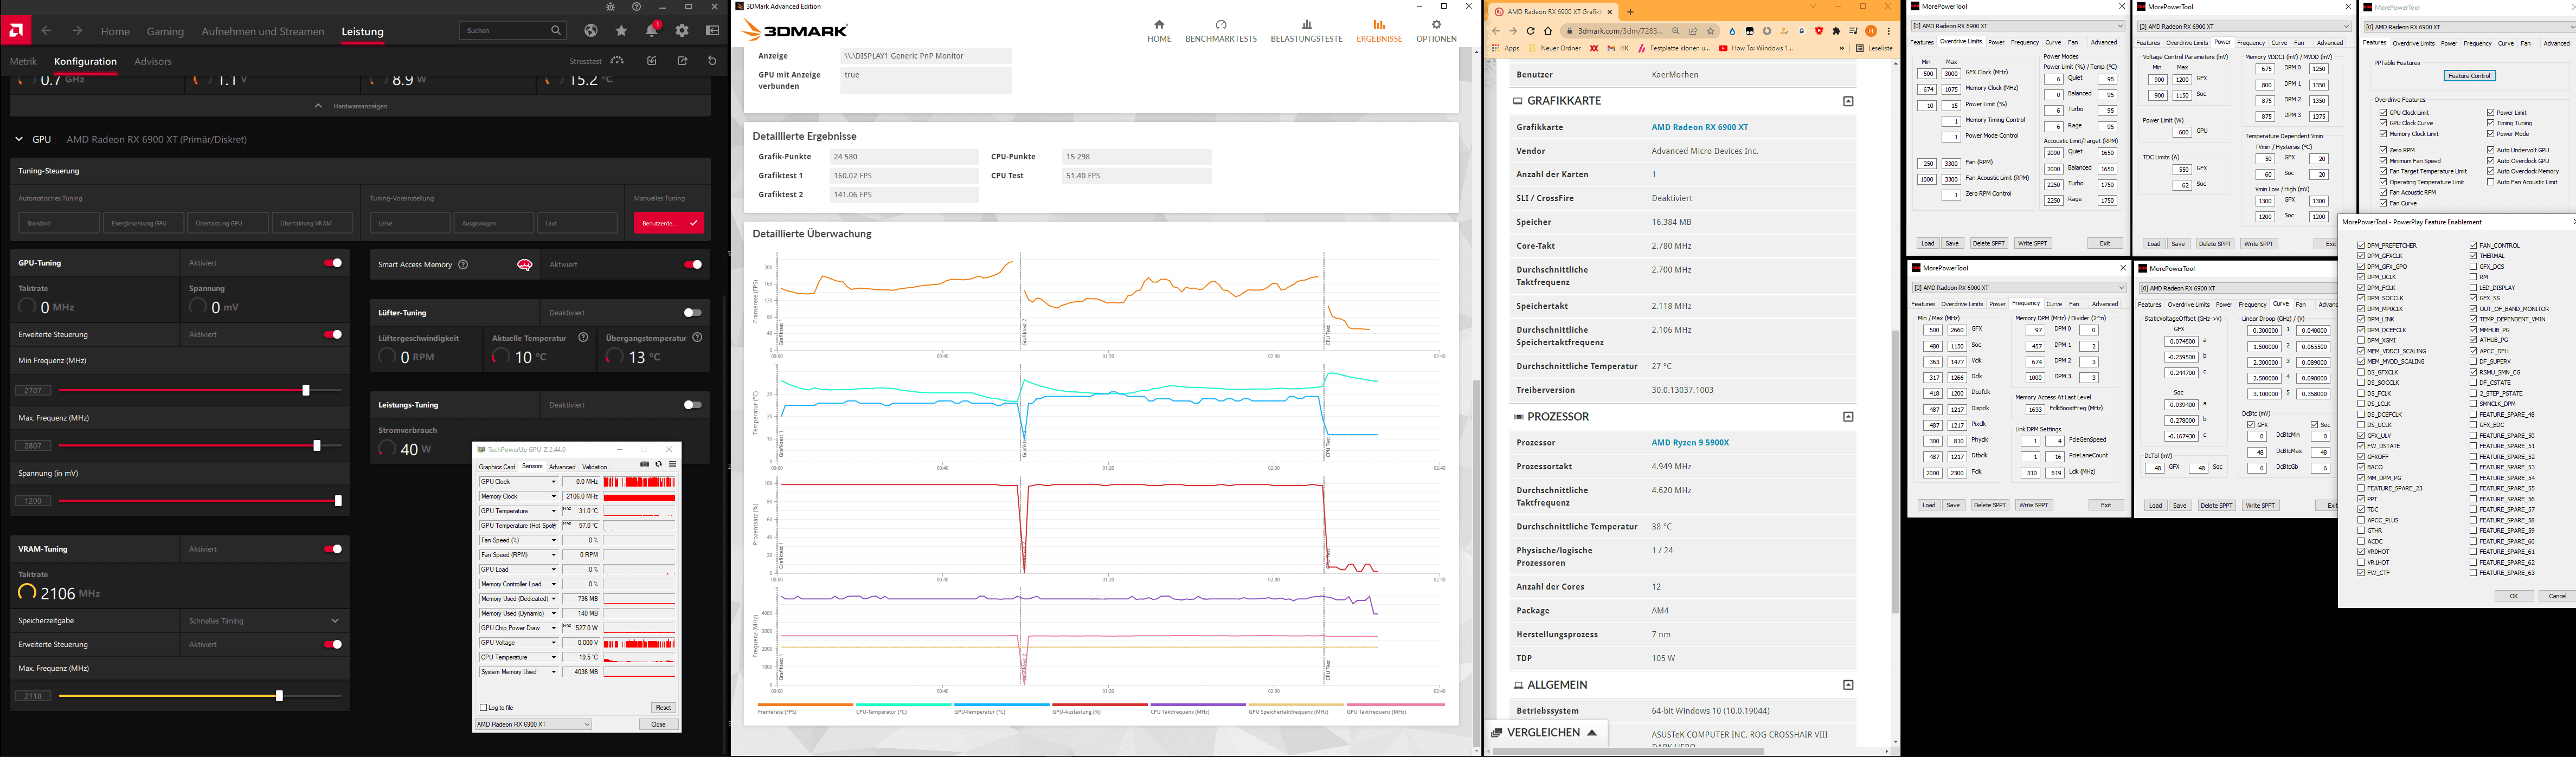Image resolution: width=2576 pixels, height=757 pixels.
Task: Enable the Lüfter-Tuning switch
Action: [692, 313]
